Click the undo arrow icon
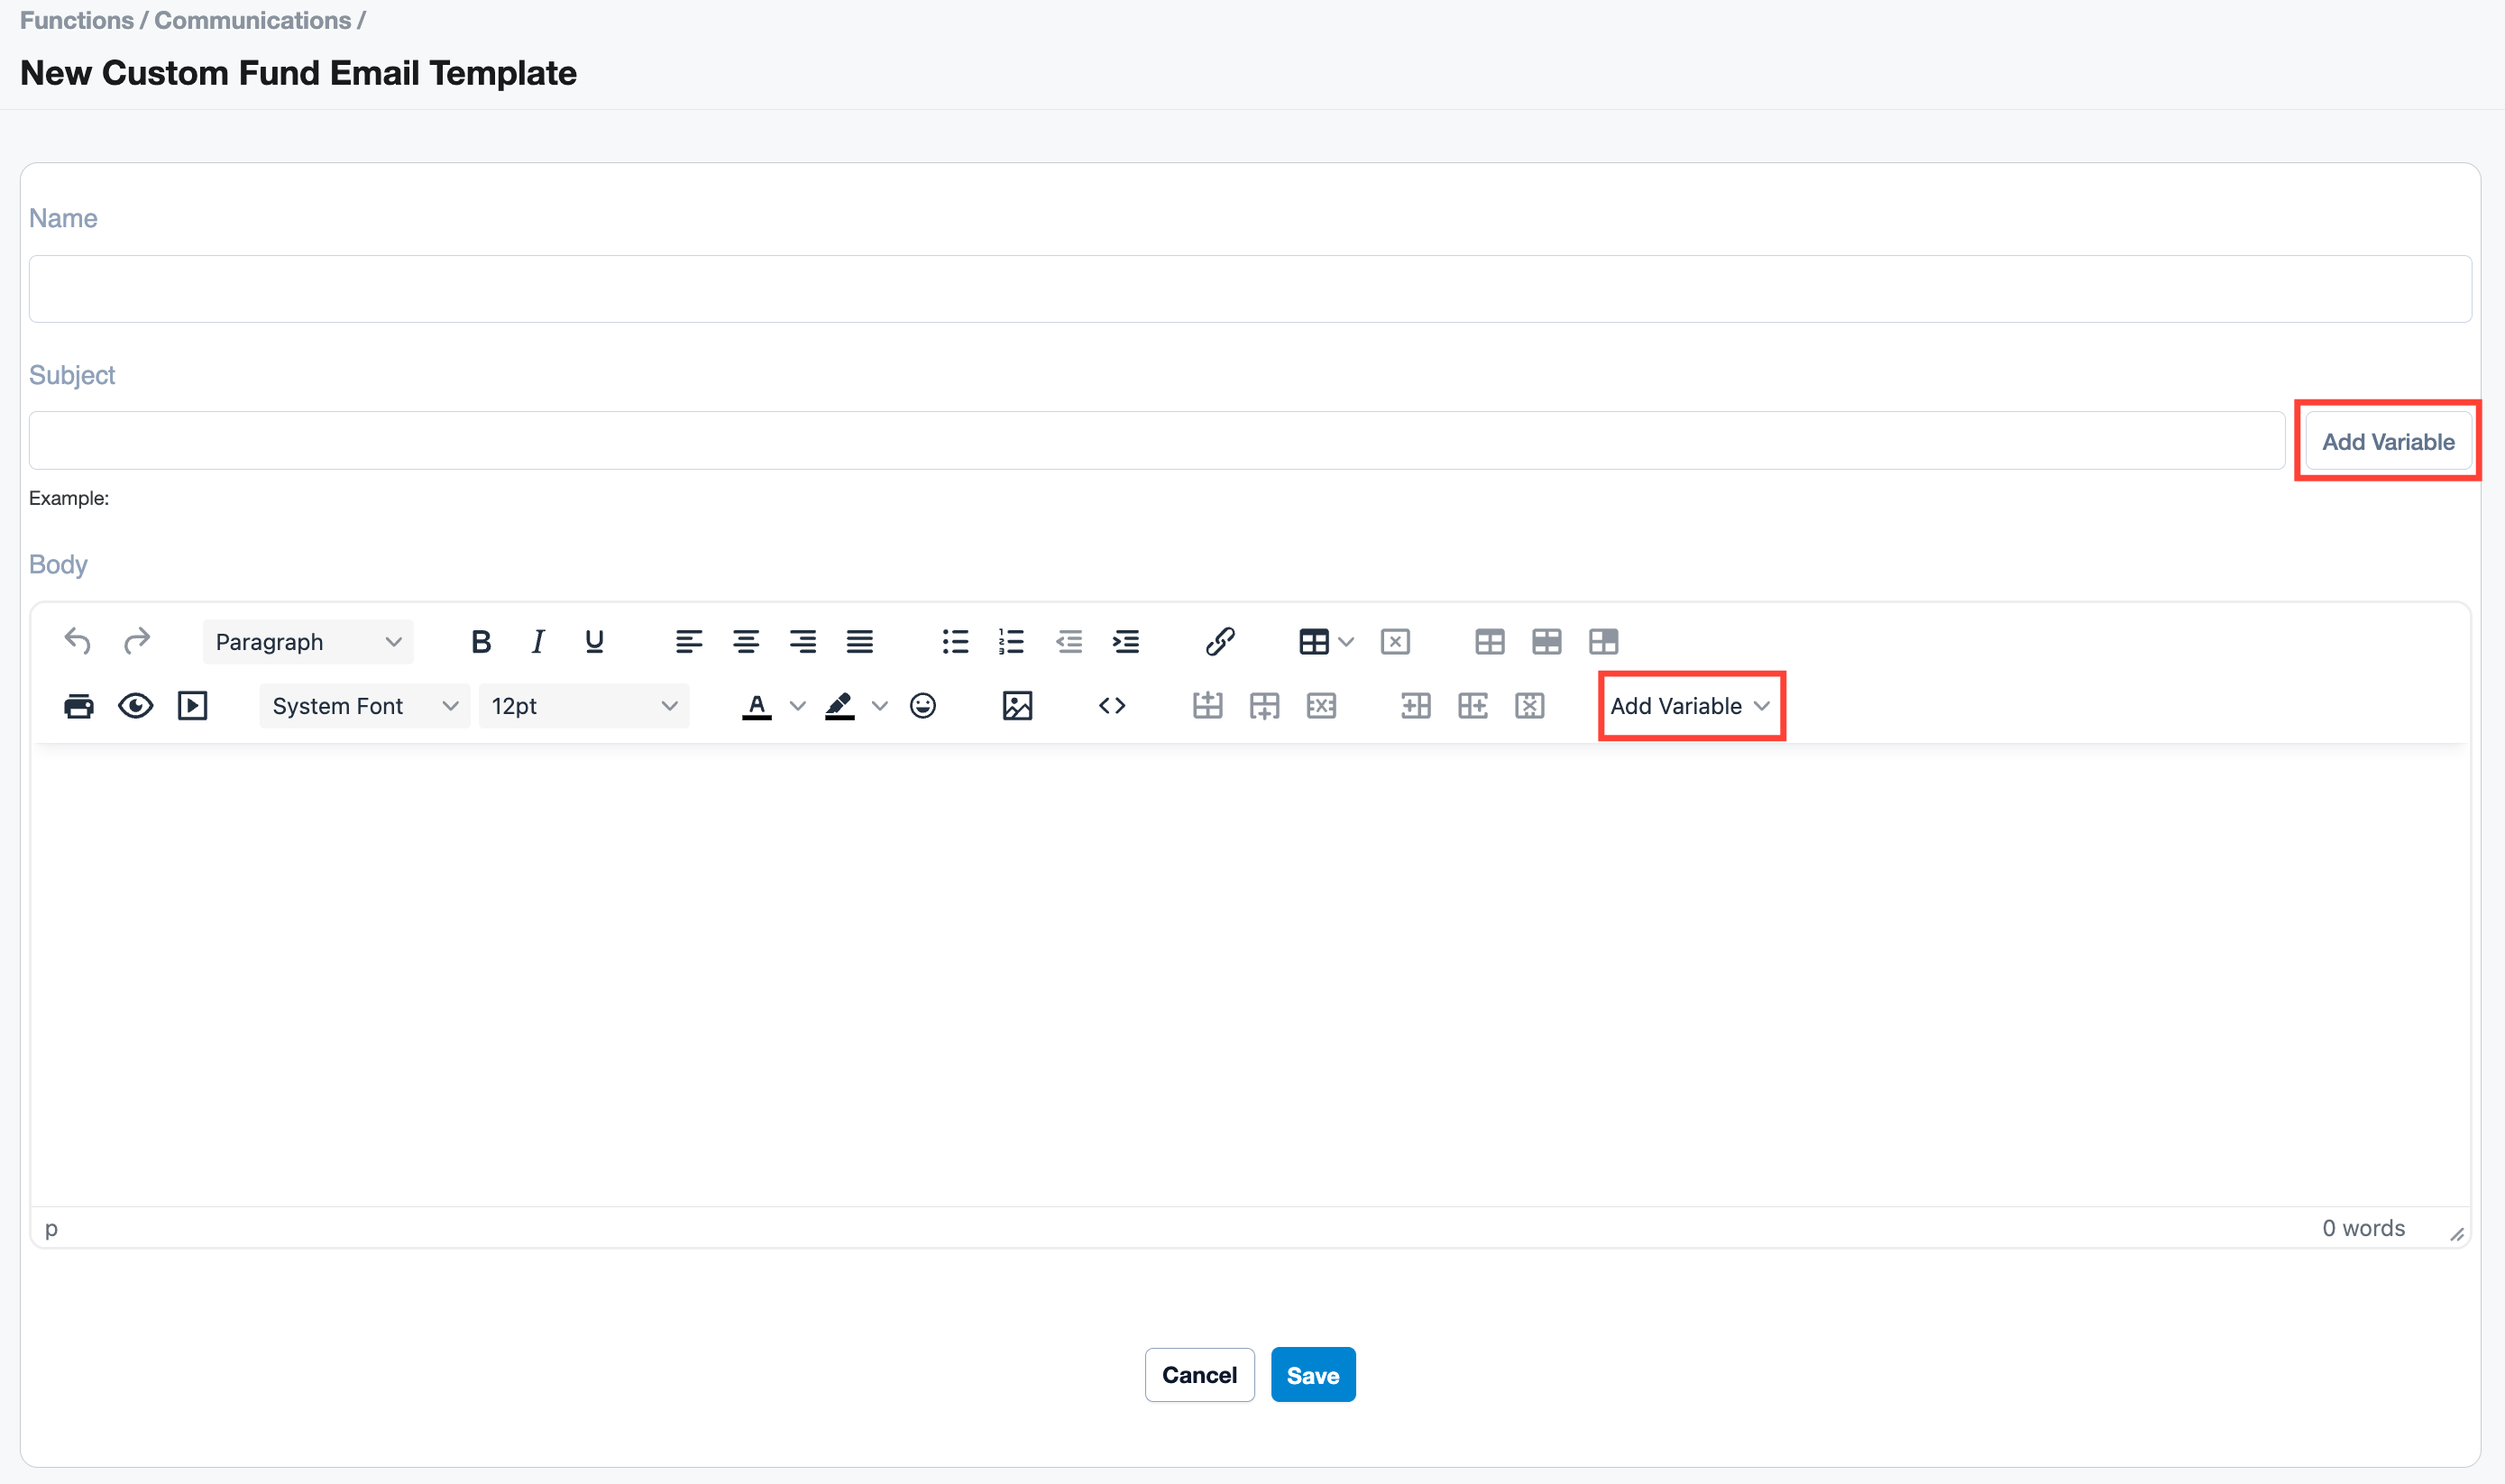 click(x=78, y=641)
